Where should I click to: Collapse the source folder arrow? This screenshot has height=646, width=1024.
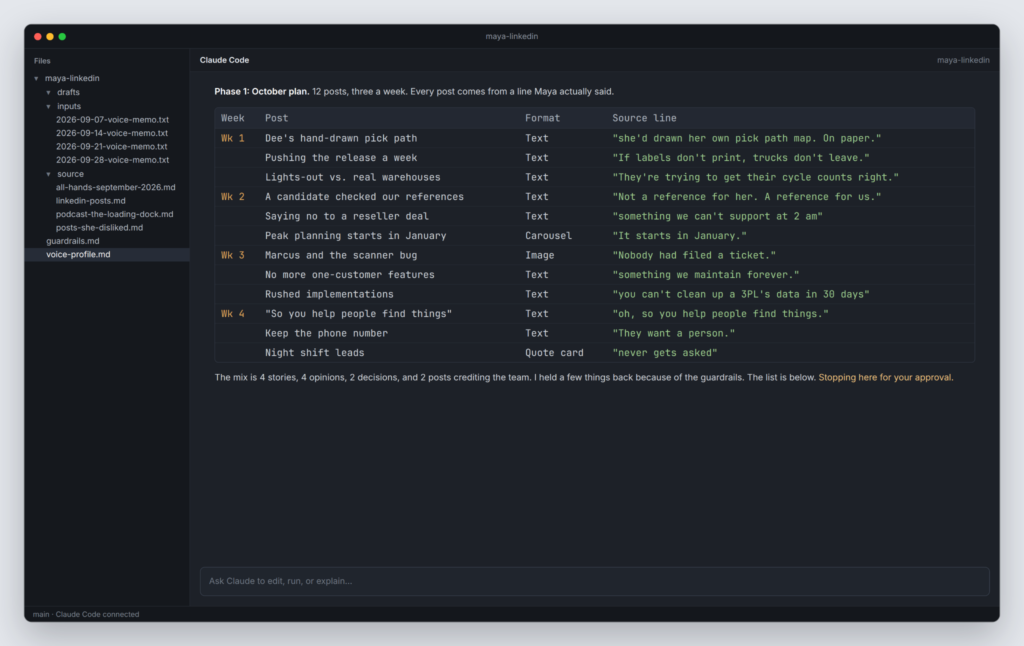48,174
